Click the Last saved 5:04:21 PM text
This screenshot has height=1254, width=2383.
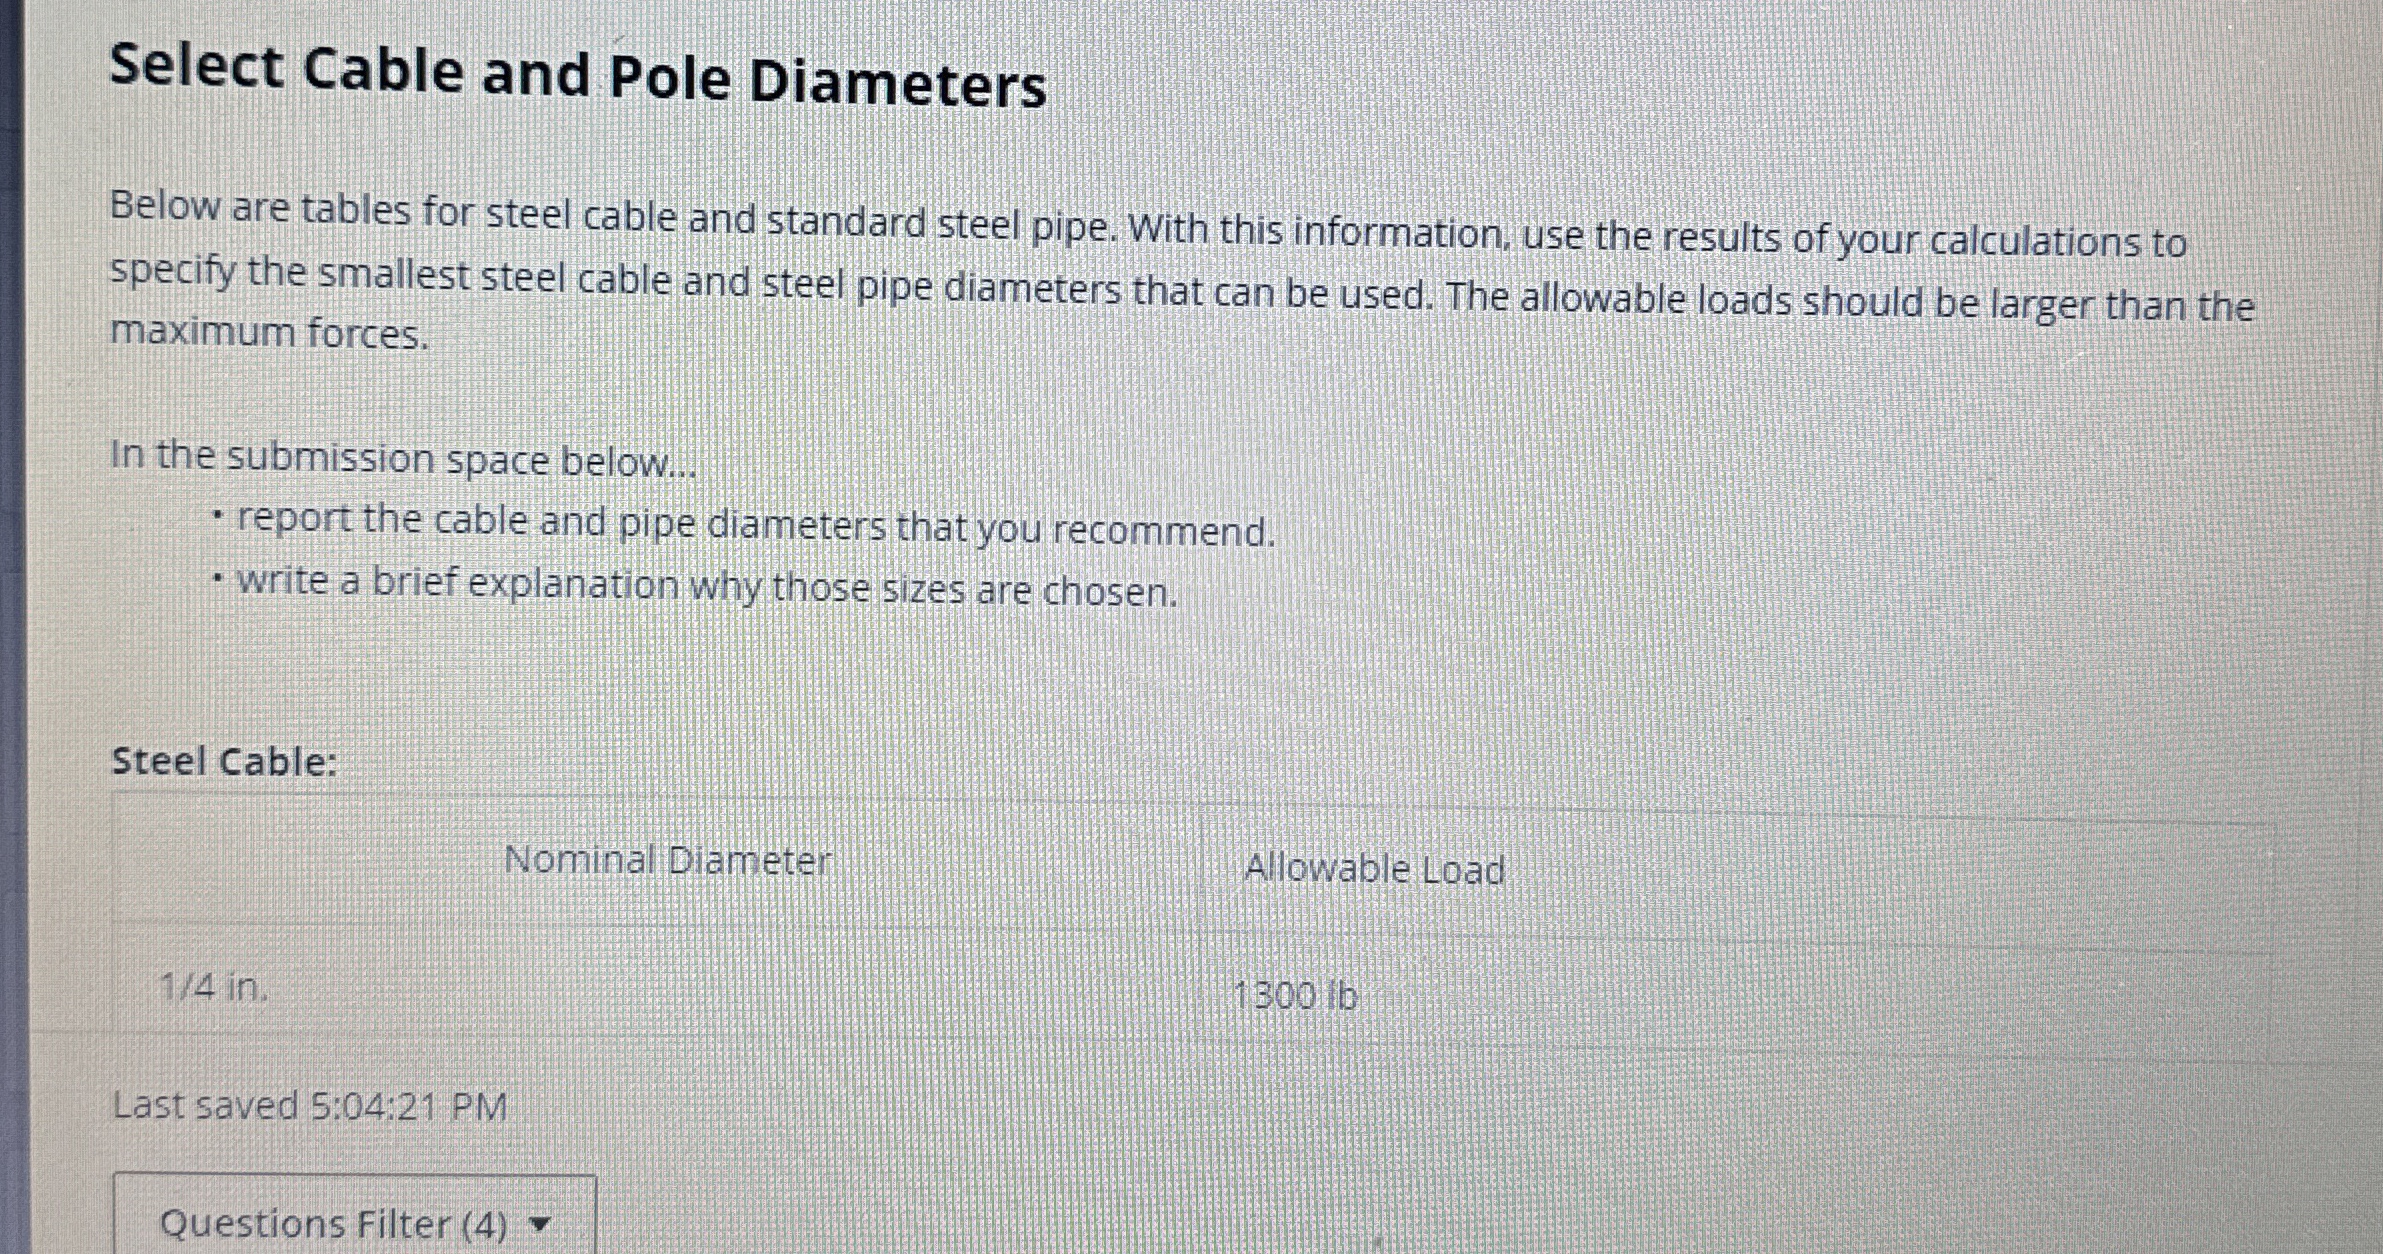307,1105
